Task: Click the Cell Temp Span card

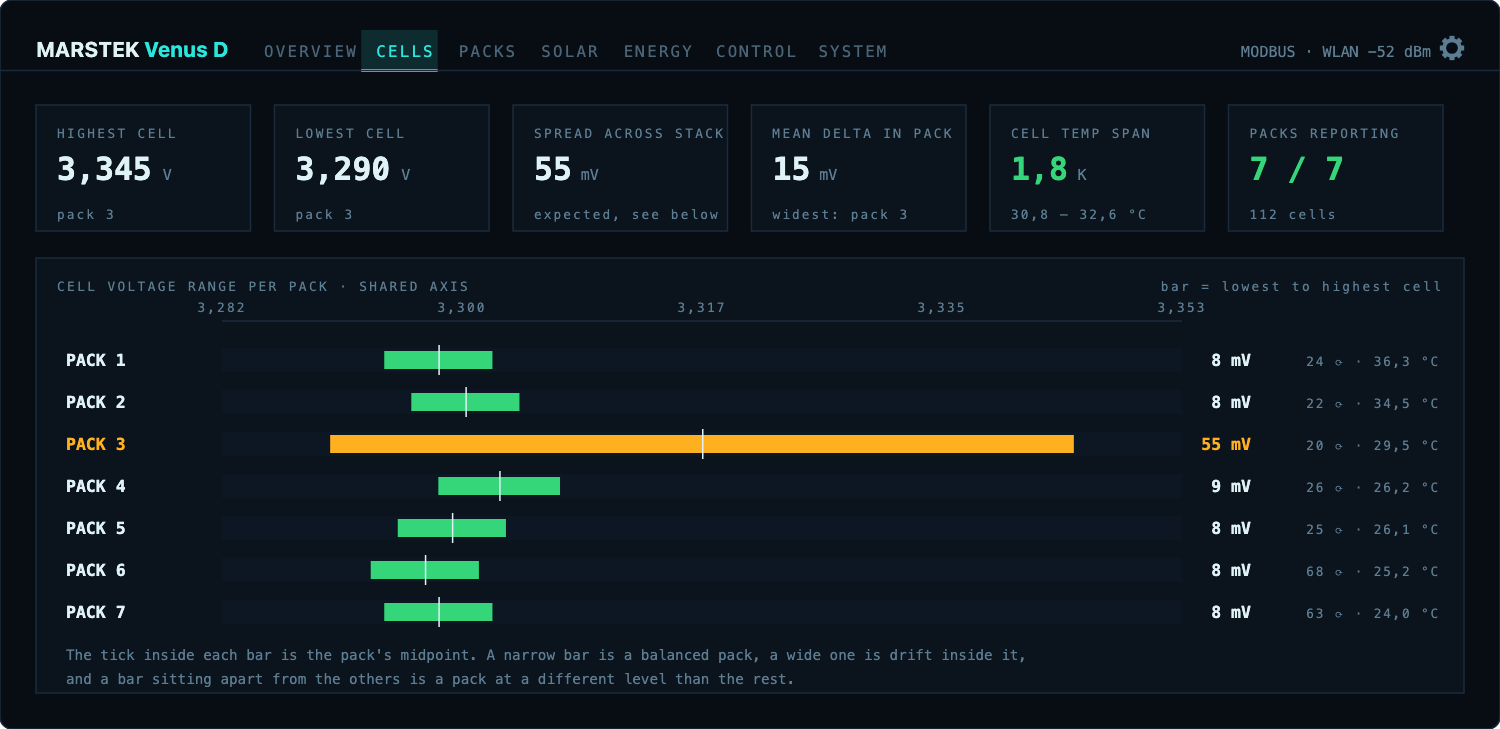Action: [x=1097, y=168]
